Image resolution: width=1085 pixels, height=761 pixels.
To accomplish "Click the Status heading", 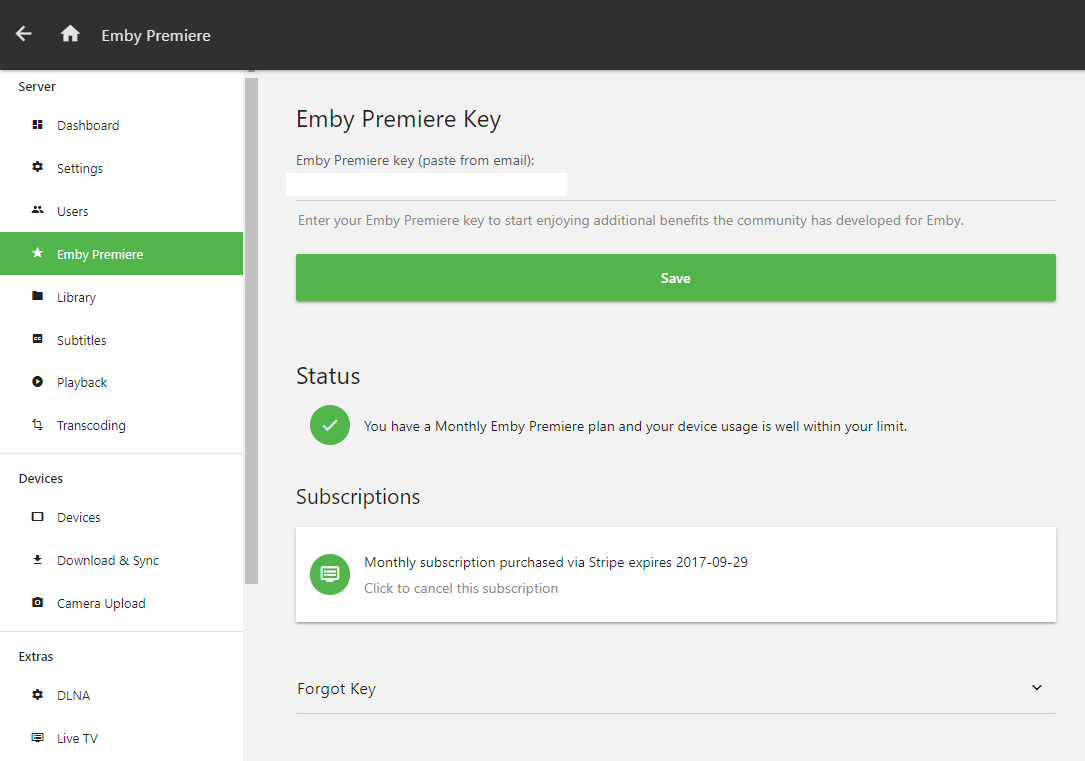I will (328, 376).
